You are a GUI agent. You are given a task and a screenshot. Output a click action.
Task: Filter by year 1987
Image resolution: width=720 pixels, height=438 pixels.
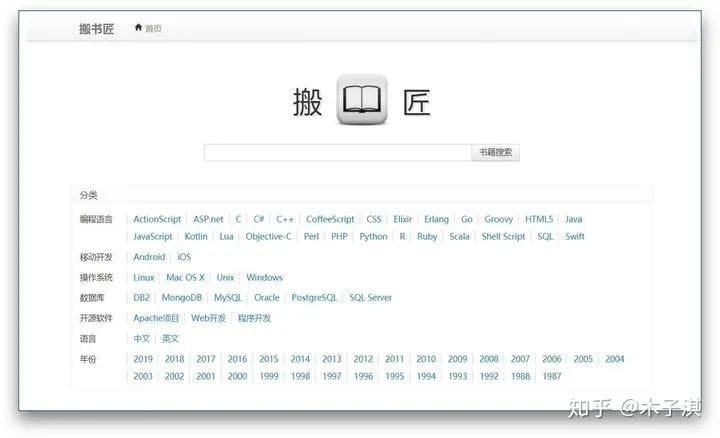pyautogui.click(x=552, y=376)
